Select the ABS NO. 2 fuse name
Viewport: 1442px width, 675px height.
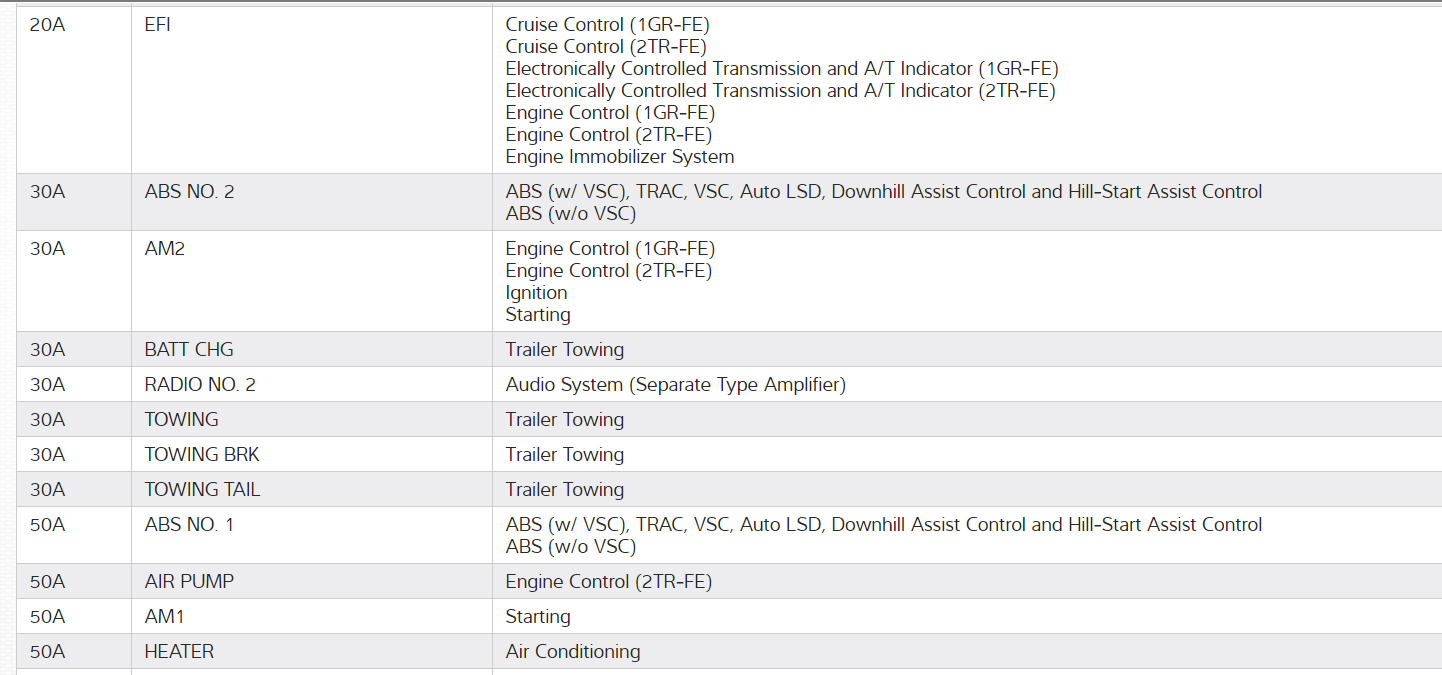pyautogui.click(x=189, y=191)
